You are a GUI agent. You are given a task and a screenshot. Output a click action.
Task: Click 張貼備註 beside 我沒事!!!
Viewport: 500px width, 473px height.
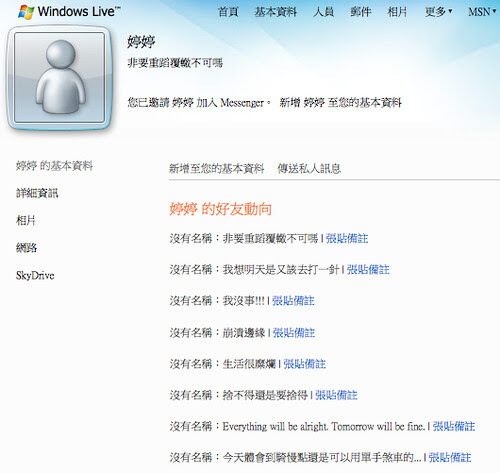[293, 301]
